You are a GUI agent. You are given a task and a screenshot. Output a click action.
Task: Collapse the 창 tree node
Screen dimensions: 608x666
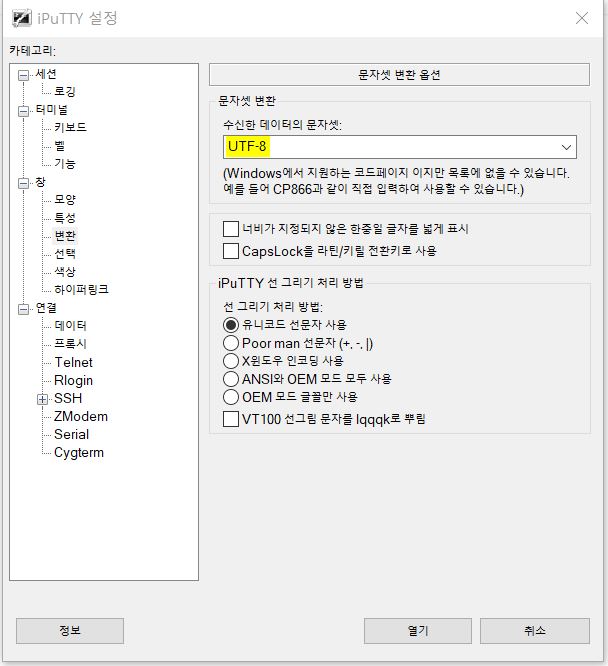tap(23, 183)
